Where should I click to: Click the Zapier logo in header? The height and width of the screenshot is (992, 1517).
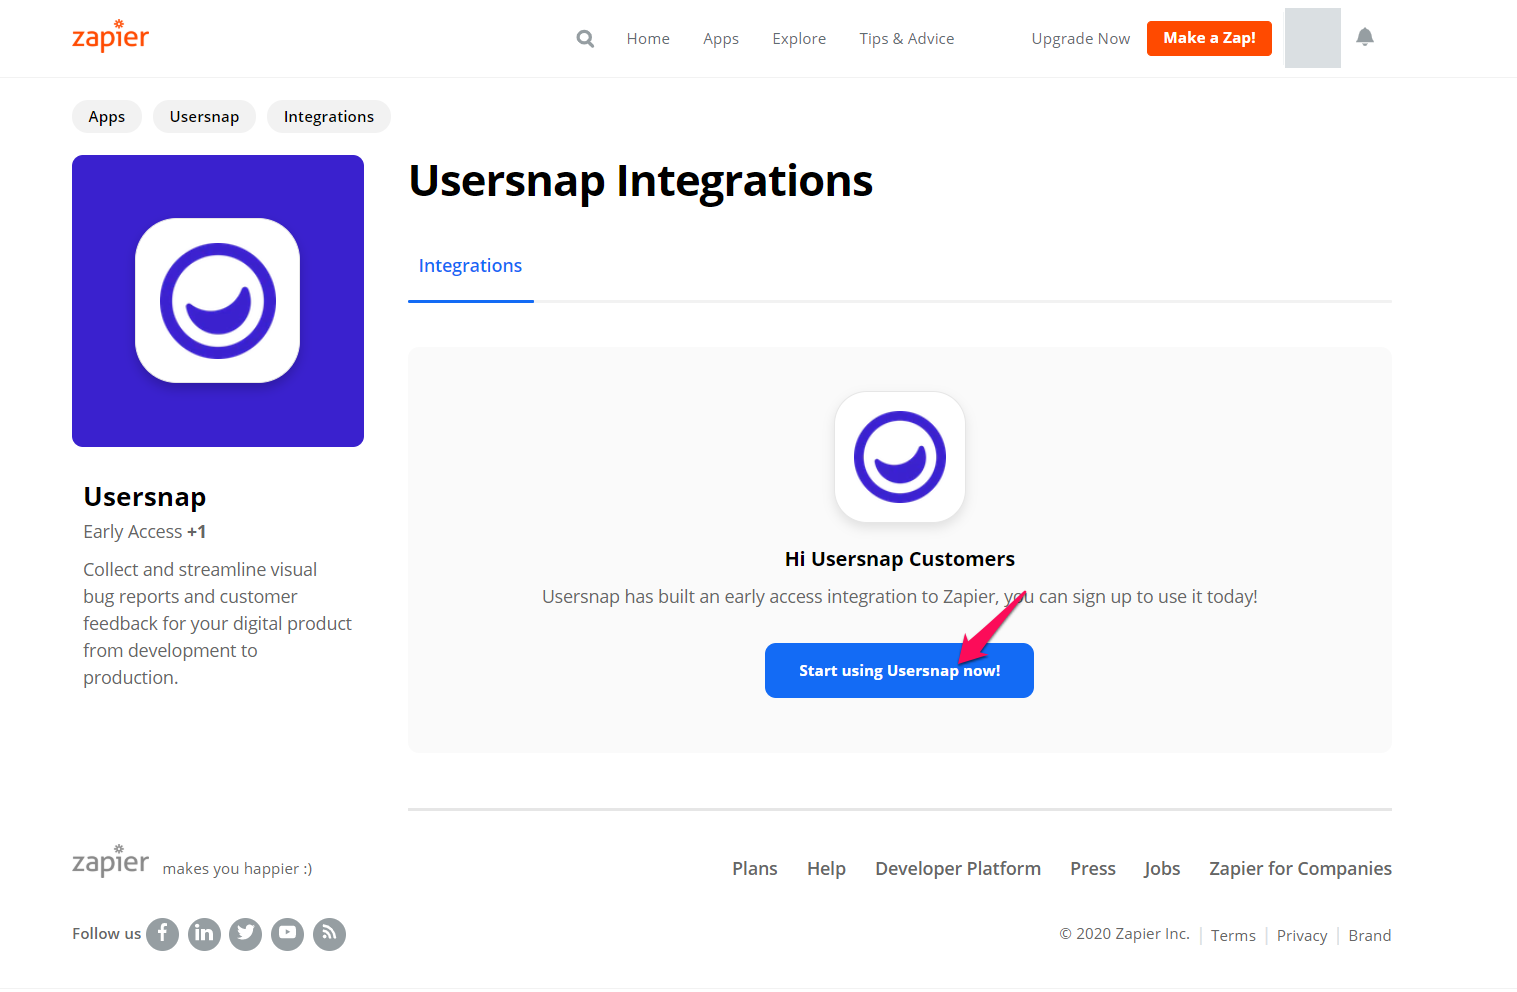[x=110, y=37]
